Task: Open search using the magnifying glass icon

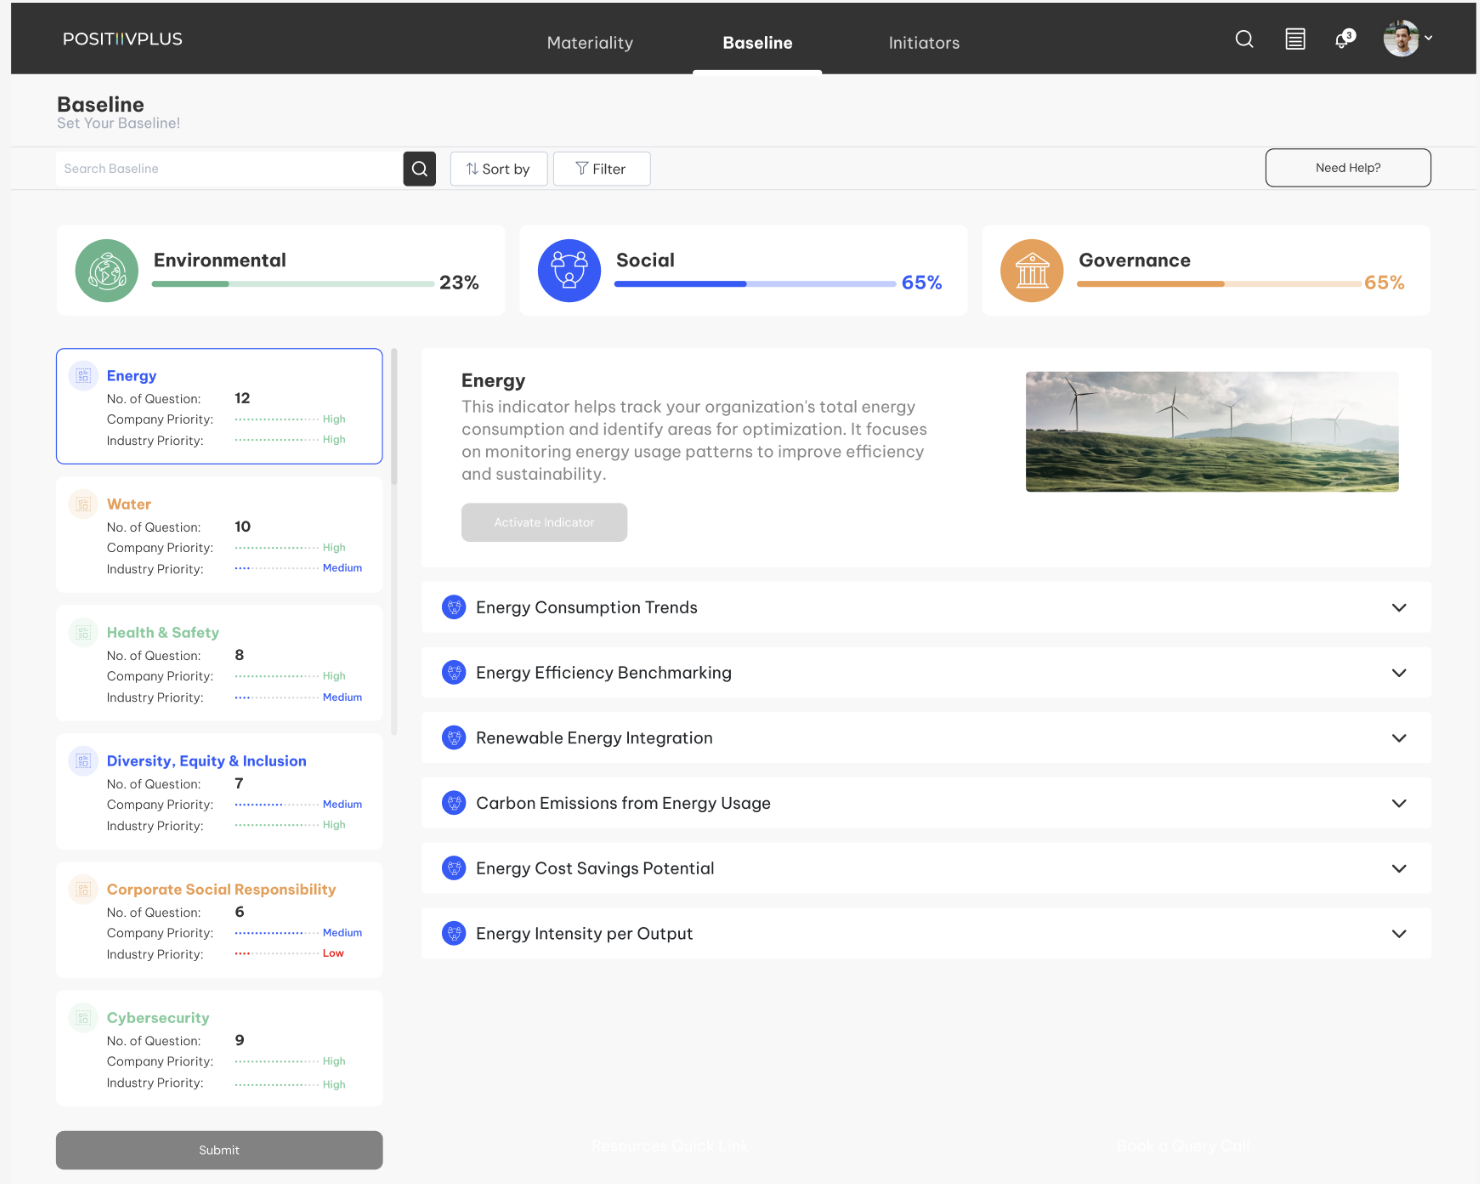Action: [1244, 38]
